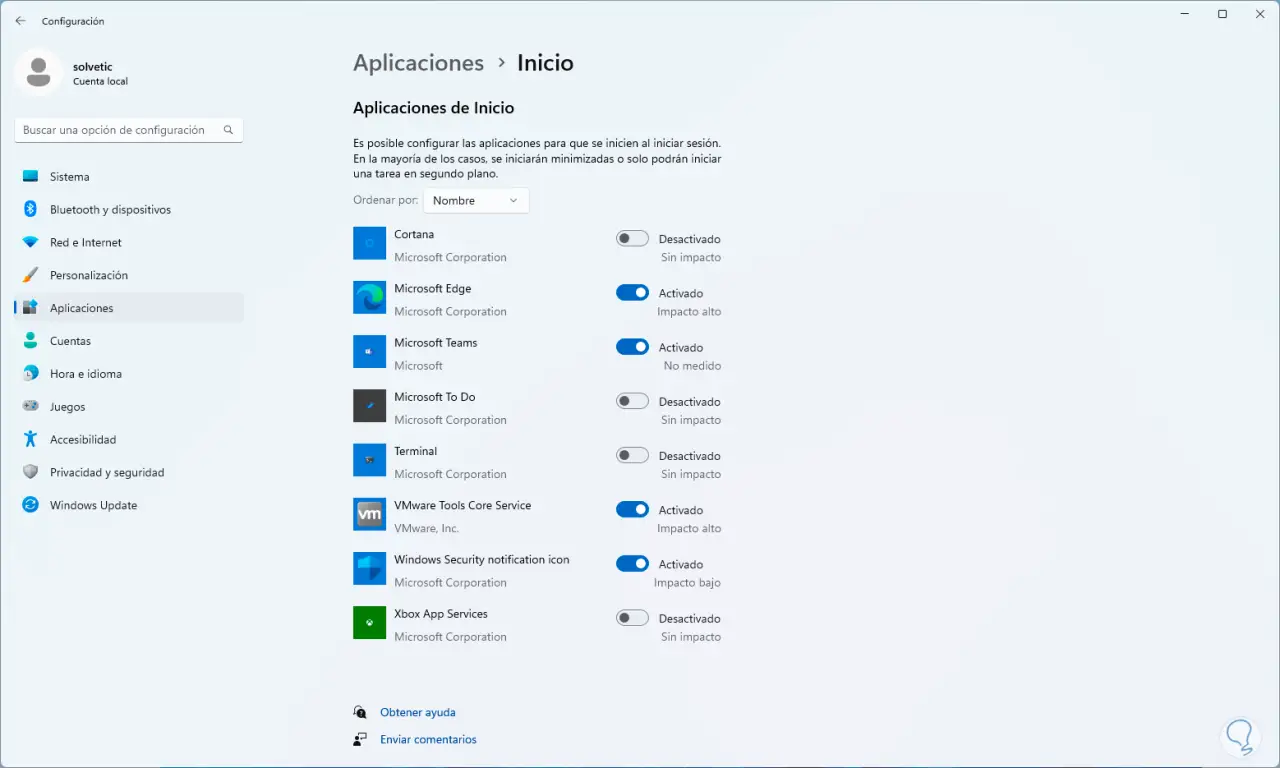
Task: Click the Aplicaciones de Inicio heading
Action: click(433, 108)
